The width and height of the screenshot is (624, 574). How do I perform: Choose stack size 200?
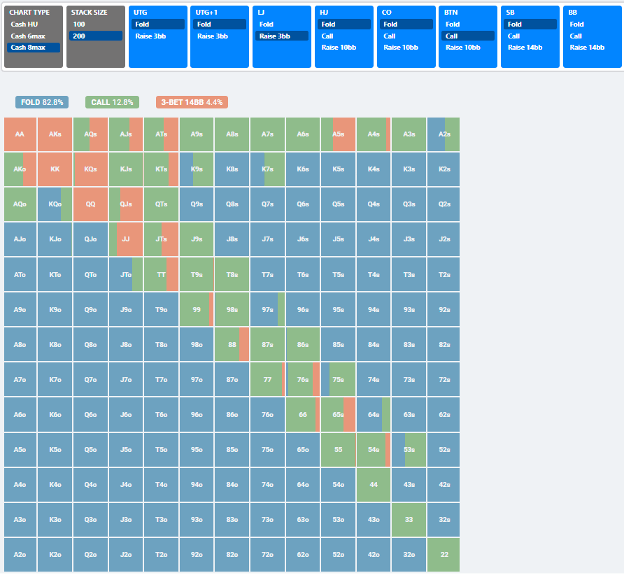(96, 36)
